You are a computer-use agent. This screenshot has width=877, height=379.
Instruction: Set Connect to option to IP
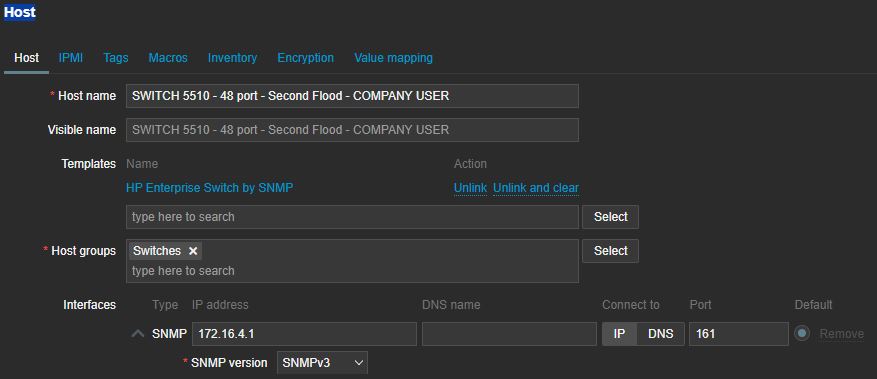[619, 334]
